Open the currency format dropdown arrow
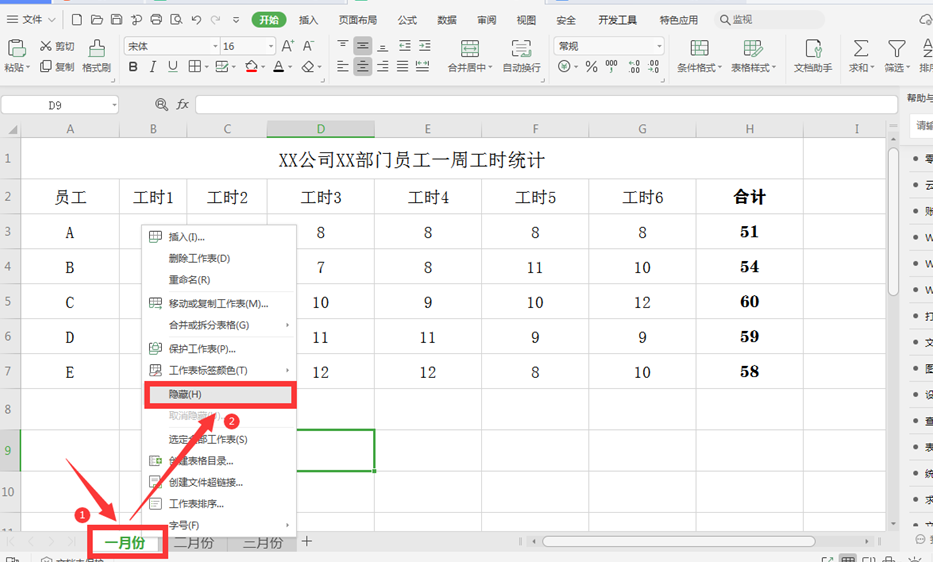933x562 pixels. point(576,67)
